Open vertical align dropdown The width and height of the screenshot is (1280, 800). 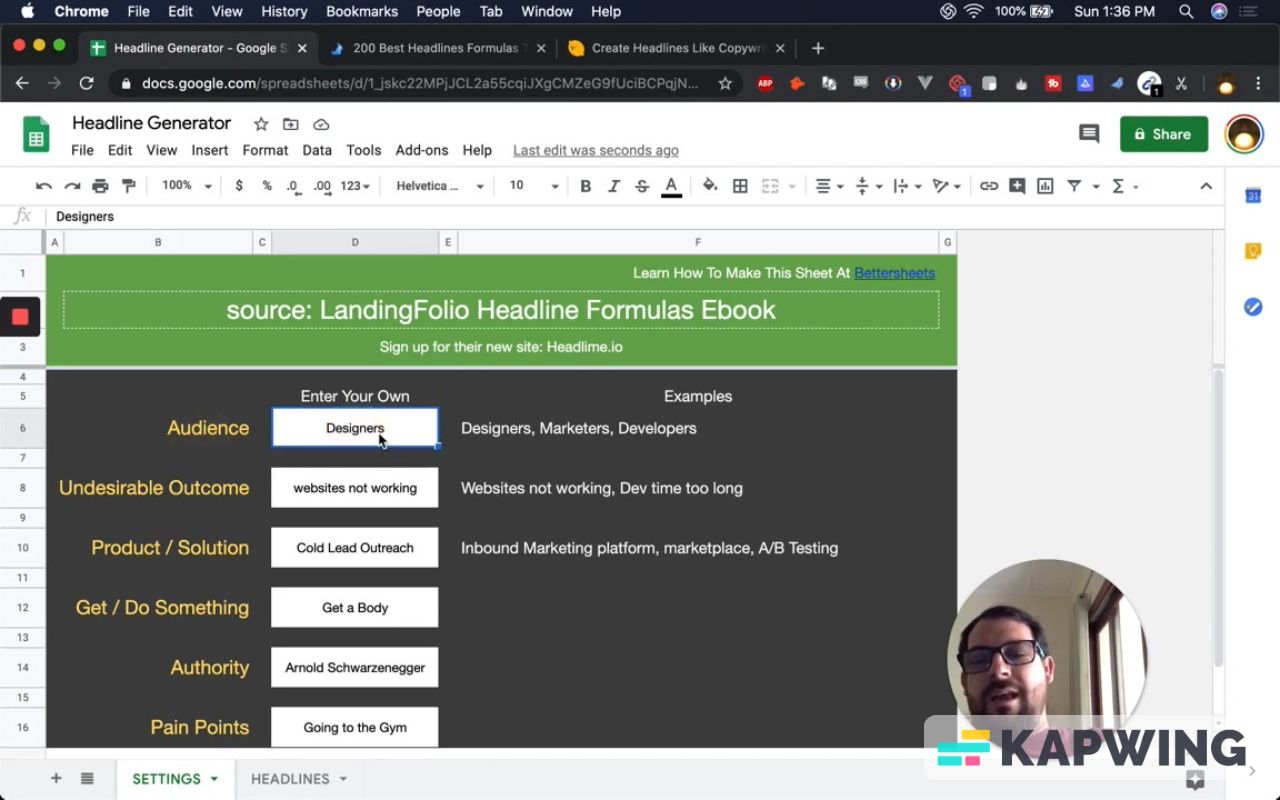click(868, 186)
